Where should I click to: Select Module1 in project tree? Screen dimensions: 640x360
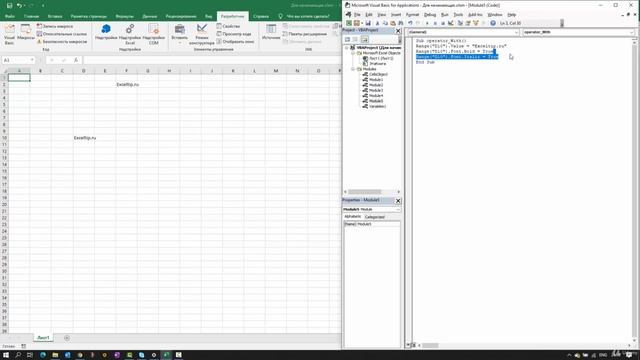[376, 80]
